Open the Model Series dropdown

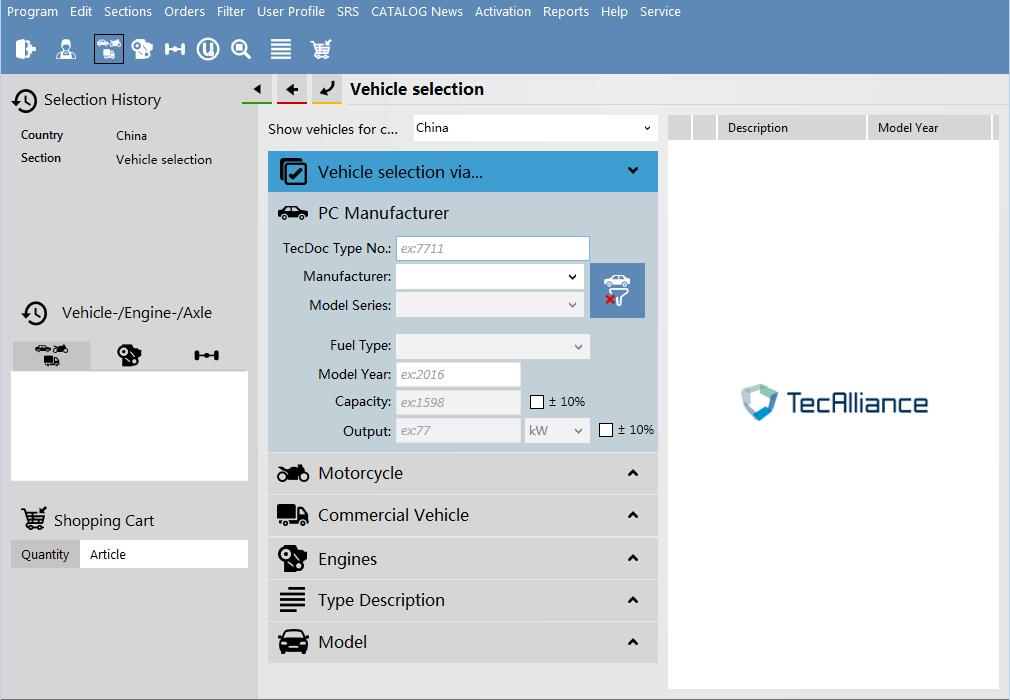tap(490, 305)
